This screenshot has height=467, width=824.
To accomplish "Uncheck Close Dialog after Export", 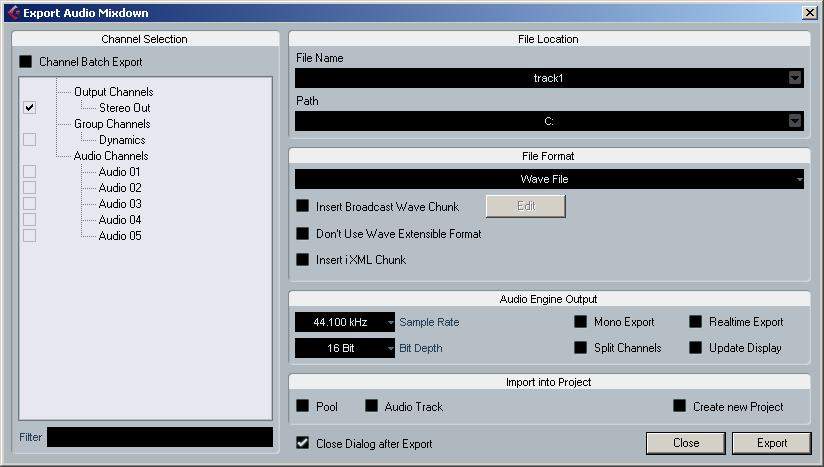I will pyautogui.click(x=303, y=443).
